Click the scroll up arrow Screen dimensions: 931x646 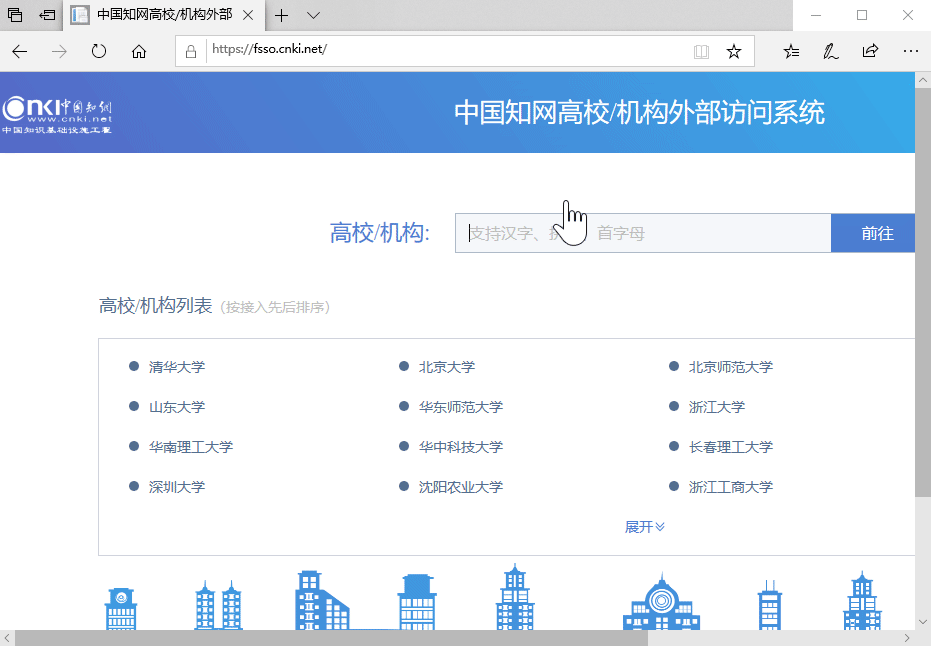point(923,80)
